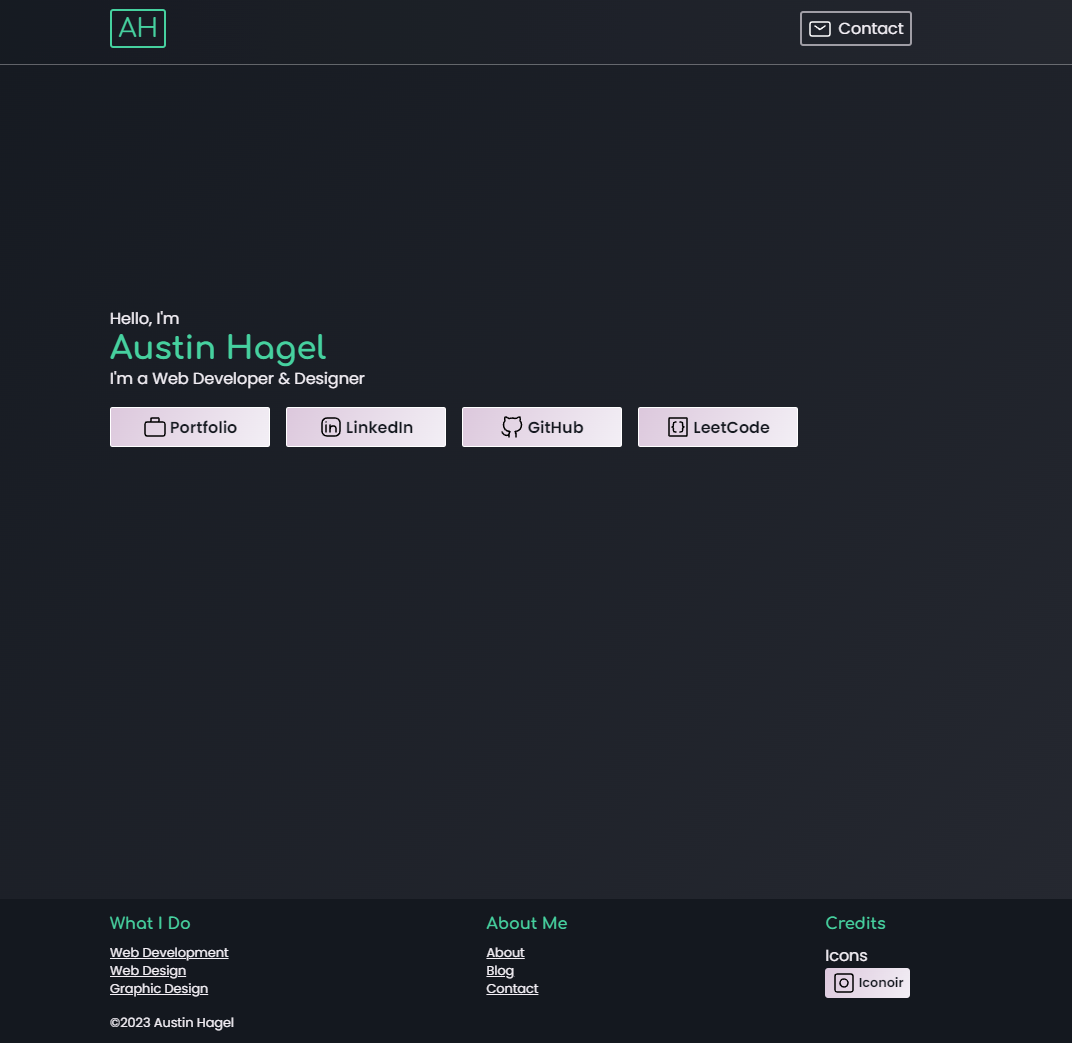Image resolution: width=1072 pixels, height=1043 pixels.
Task: Open the Web Development link
Action: (169, 952)
